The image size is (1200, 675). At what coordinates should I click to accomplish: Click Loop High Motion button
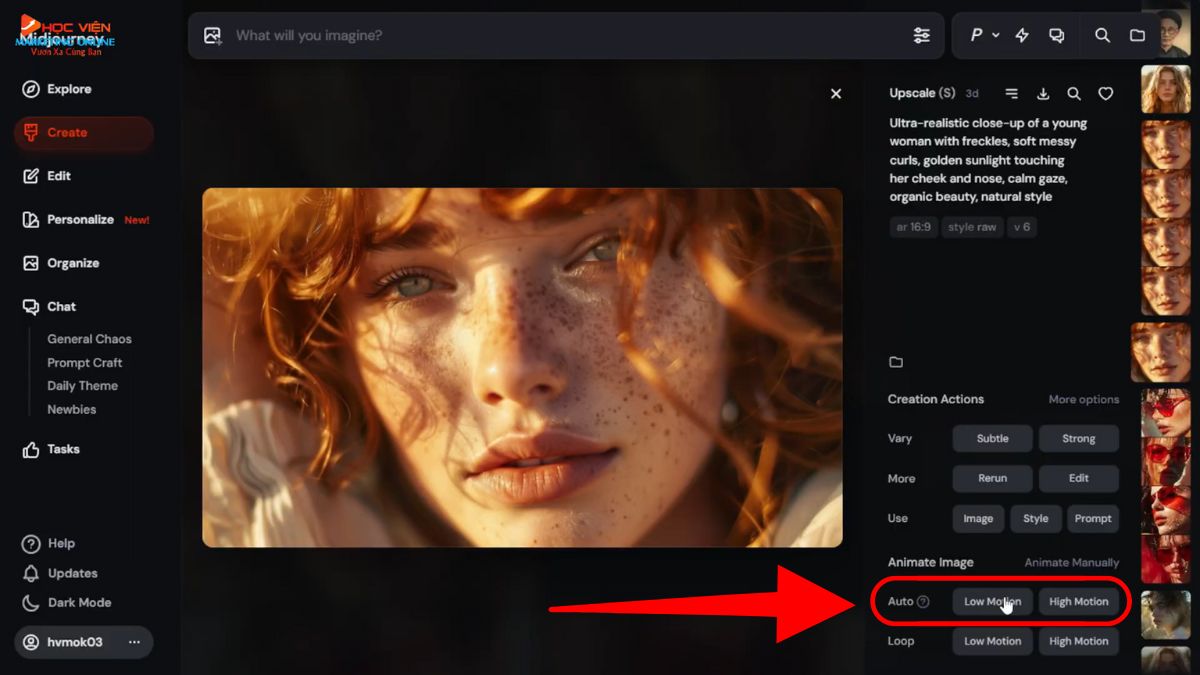click(1078, 641)
